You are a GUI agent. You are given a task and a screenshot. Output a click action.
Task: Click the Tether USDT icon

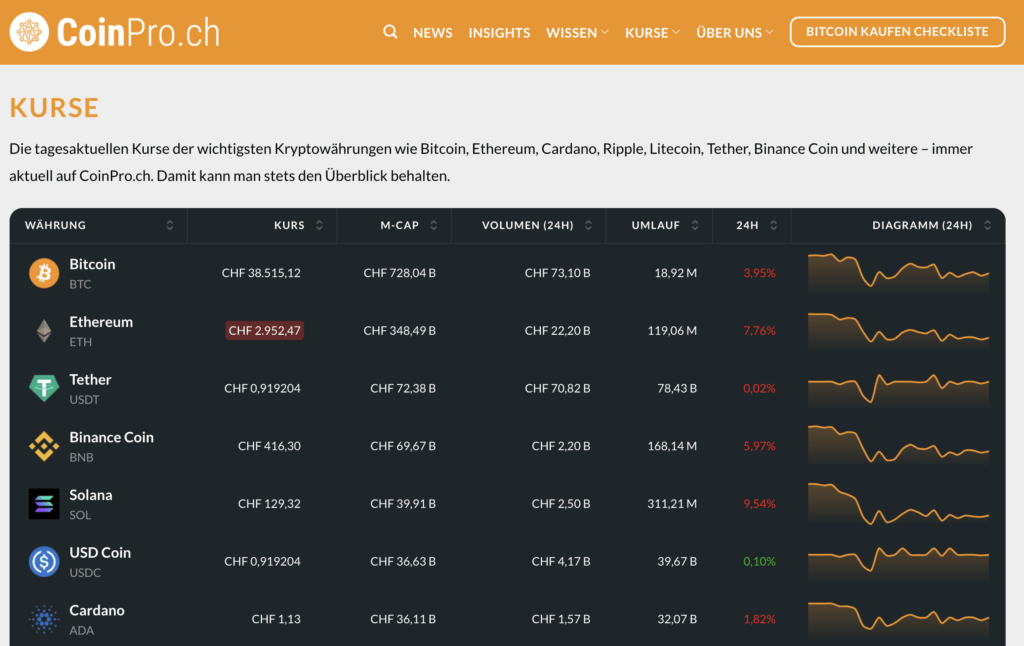click(43, 388)
